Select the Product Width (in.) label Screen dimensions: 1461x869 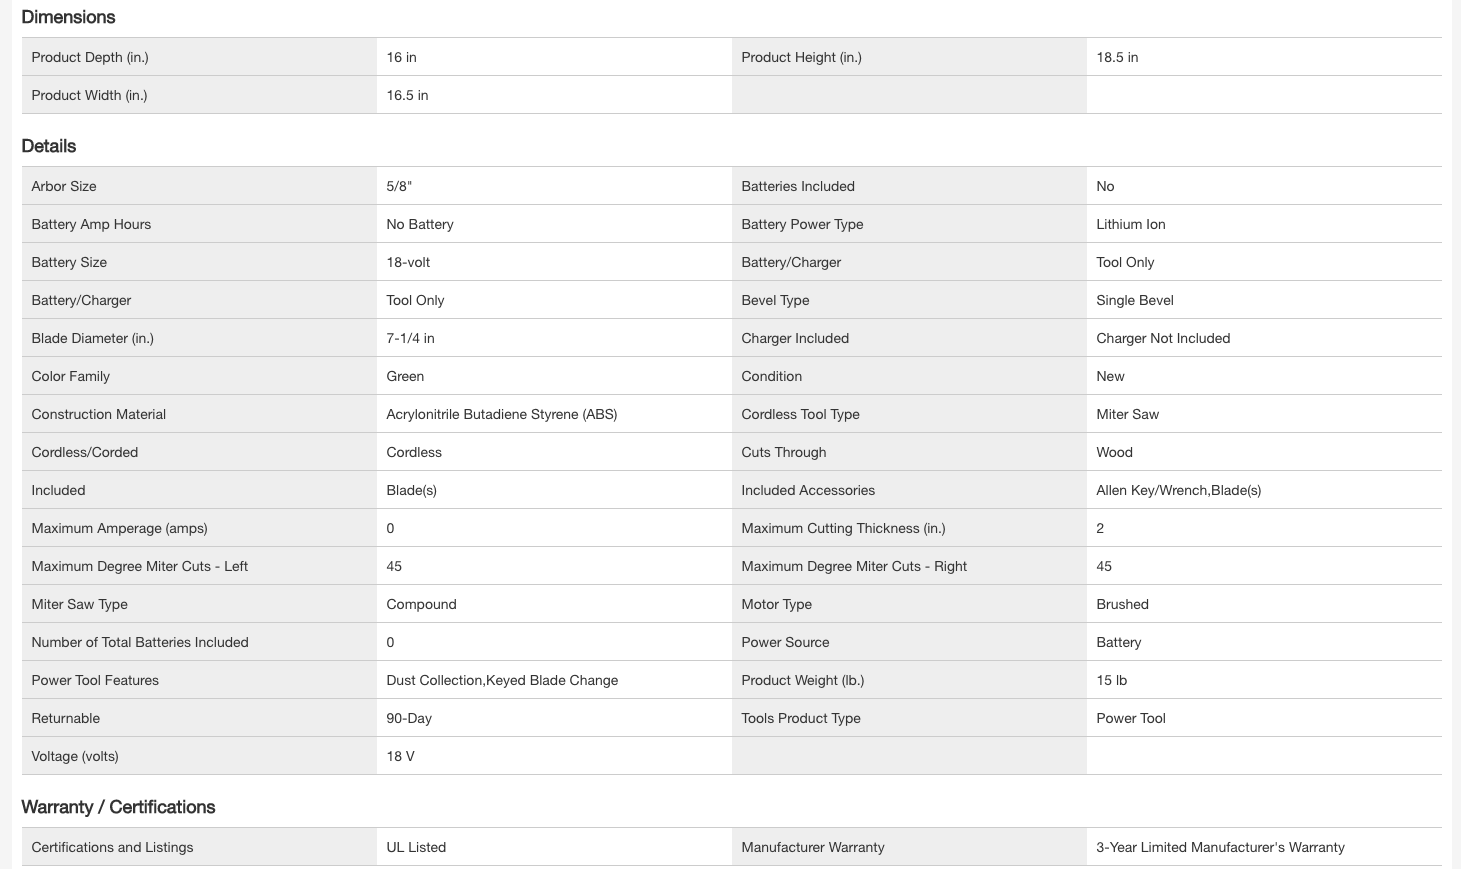(x=89, y=95)
